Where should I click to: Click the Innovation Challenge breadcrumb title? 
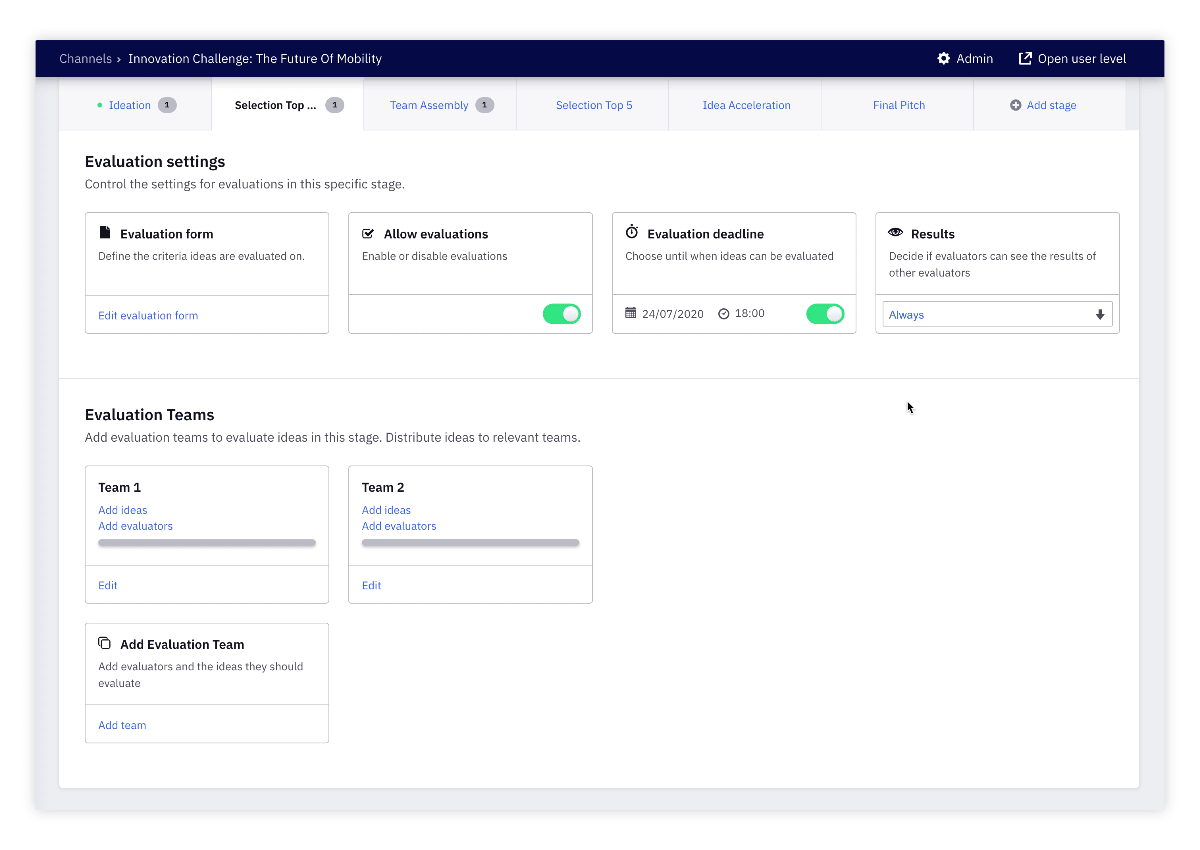[255, 59]
